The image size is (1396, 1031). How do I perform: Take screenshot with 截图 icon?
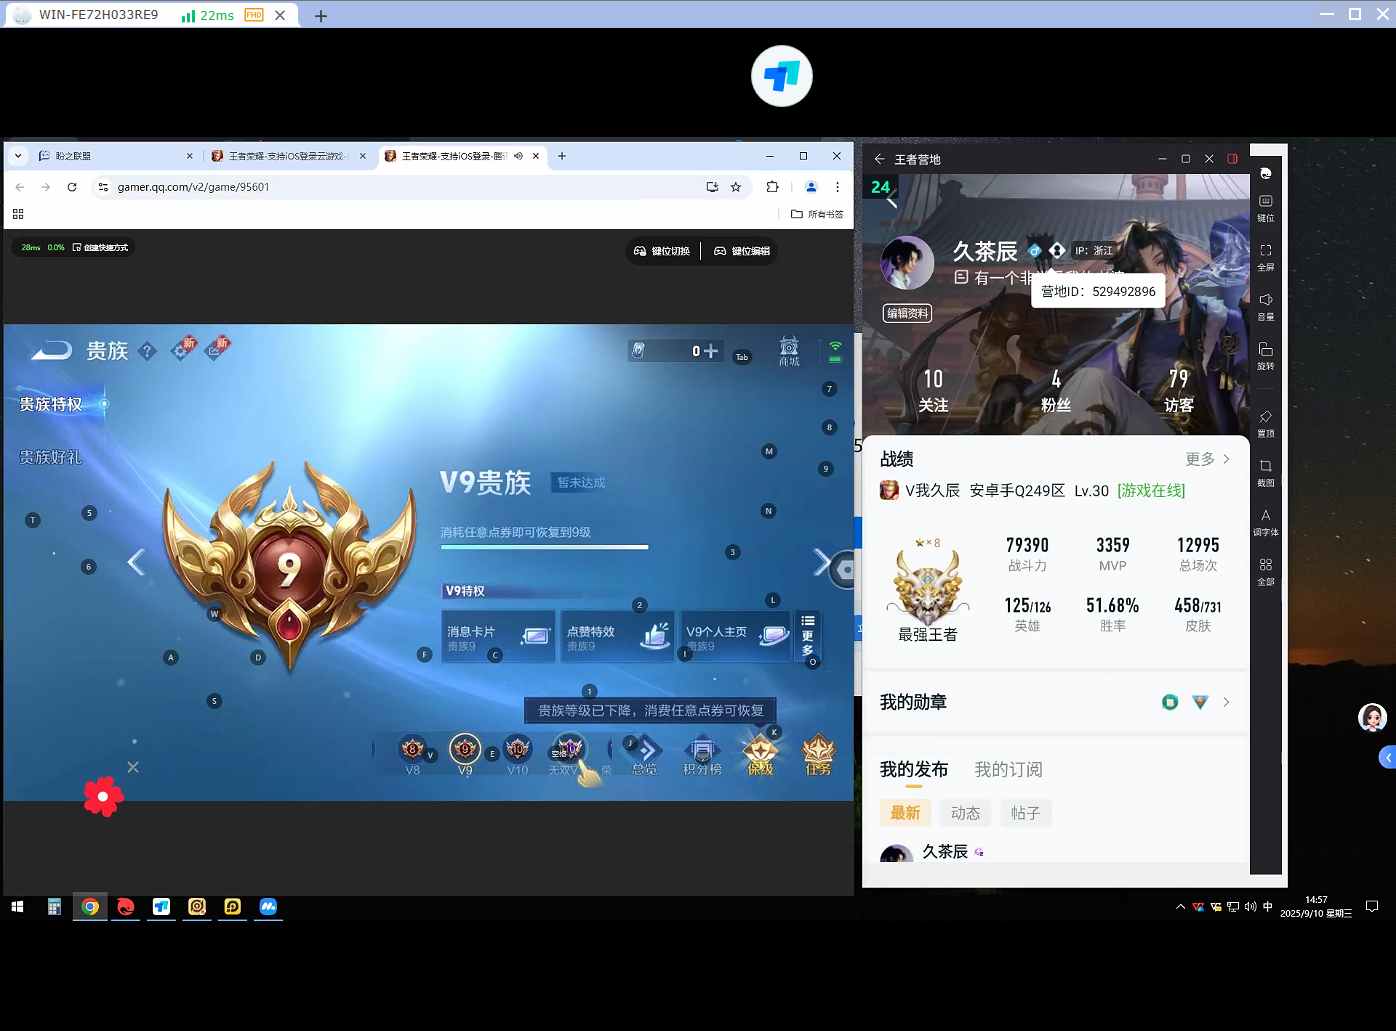(1265, 472)
